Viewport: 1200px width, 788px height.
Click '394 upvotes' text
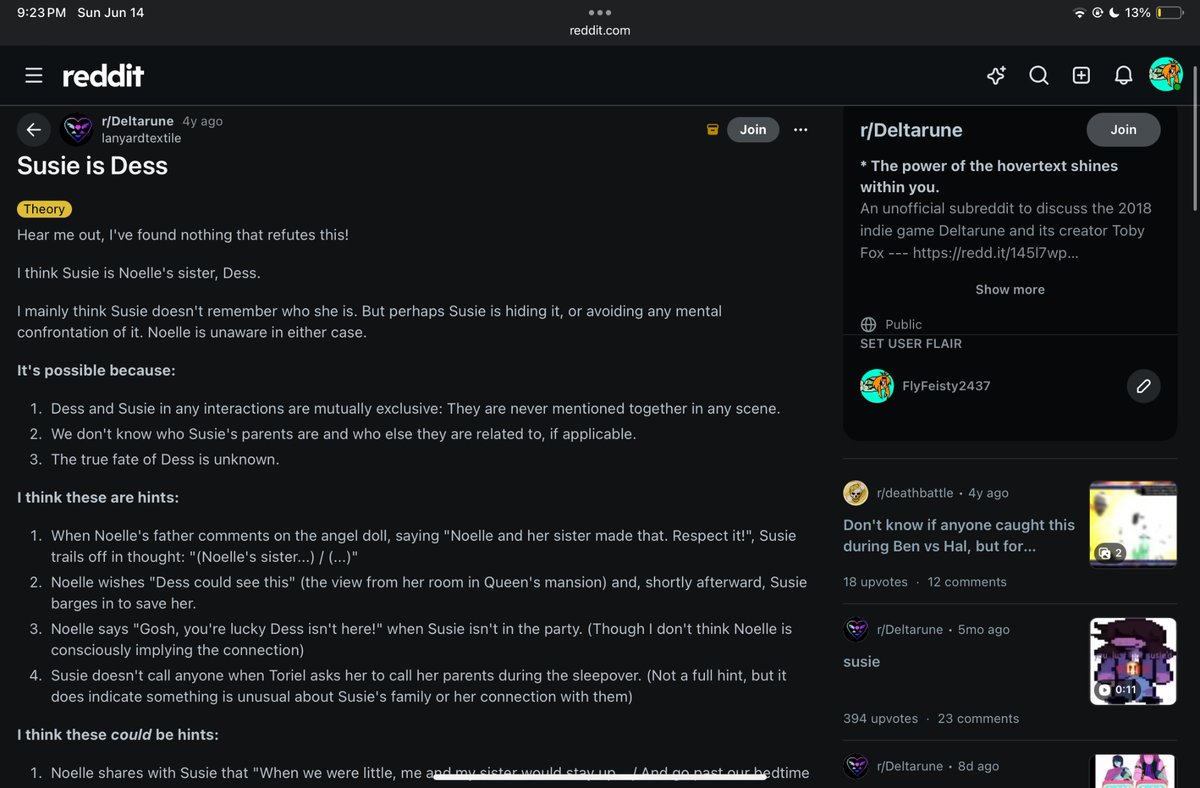coord(881,718)
